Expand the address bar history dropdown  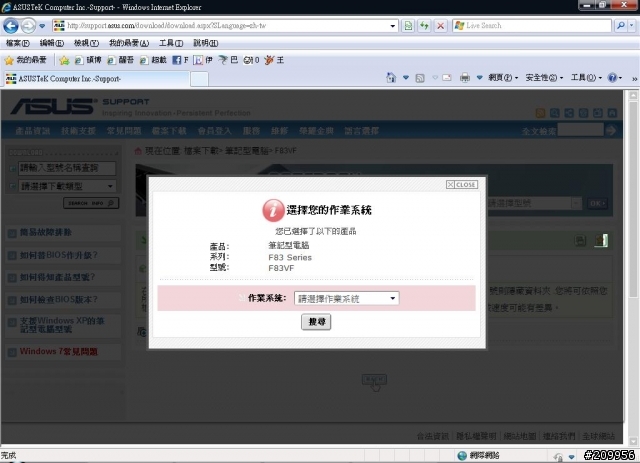click(x=393, y=26)
